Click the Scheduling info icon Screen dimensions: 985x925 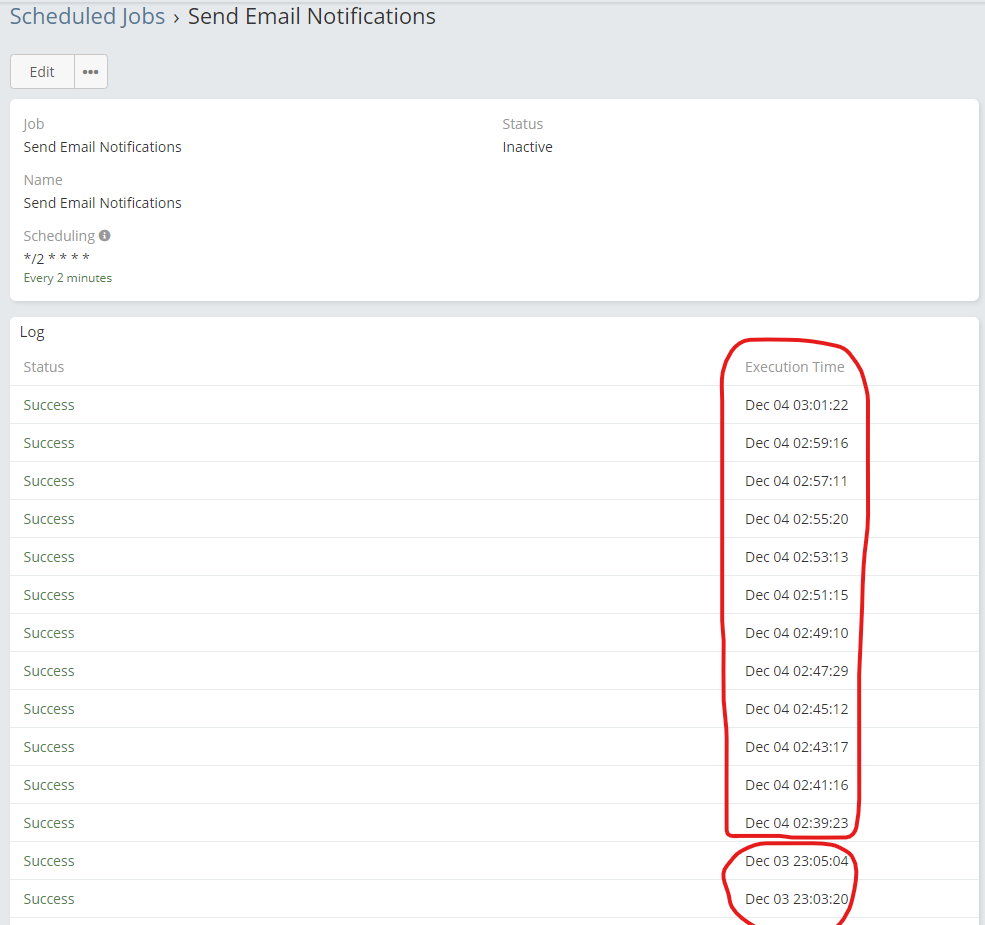[105, 236]
